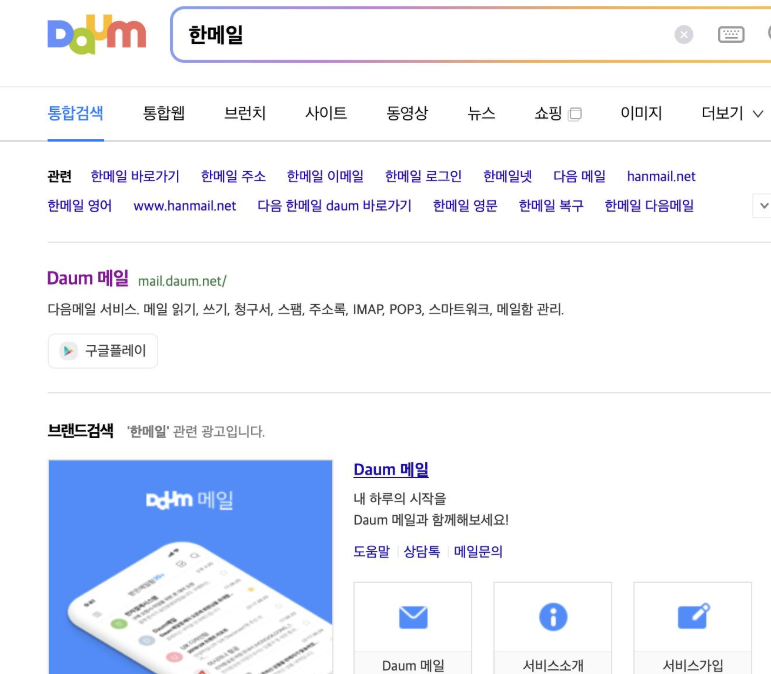771x674 pixels.
Task: Click the '내 하루의 시작을' ad text
Action: 400,498
